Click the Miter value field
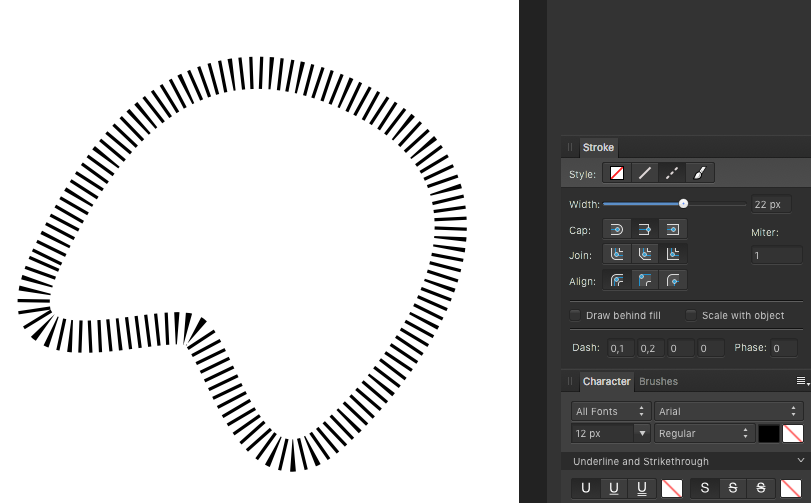The image size is (811, 503). 776,255
